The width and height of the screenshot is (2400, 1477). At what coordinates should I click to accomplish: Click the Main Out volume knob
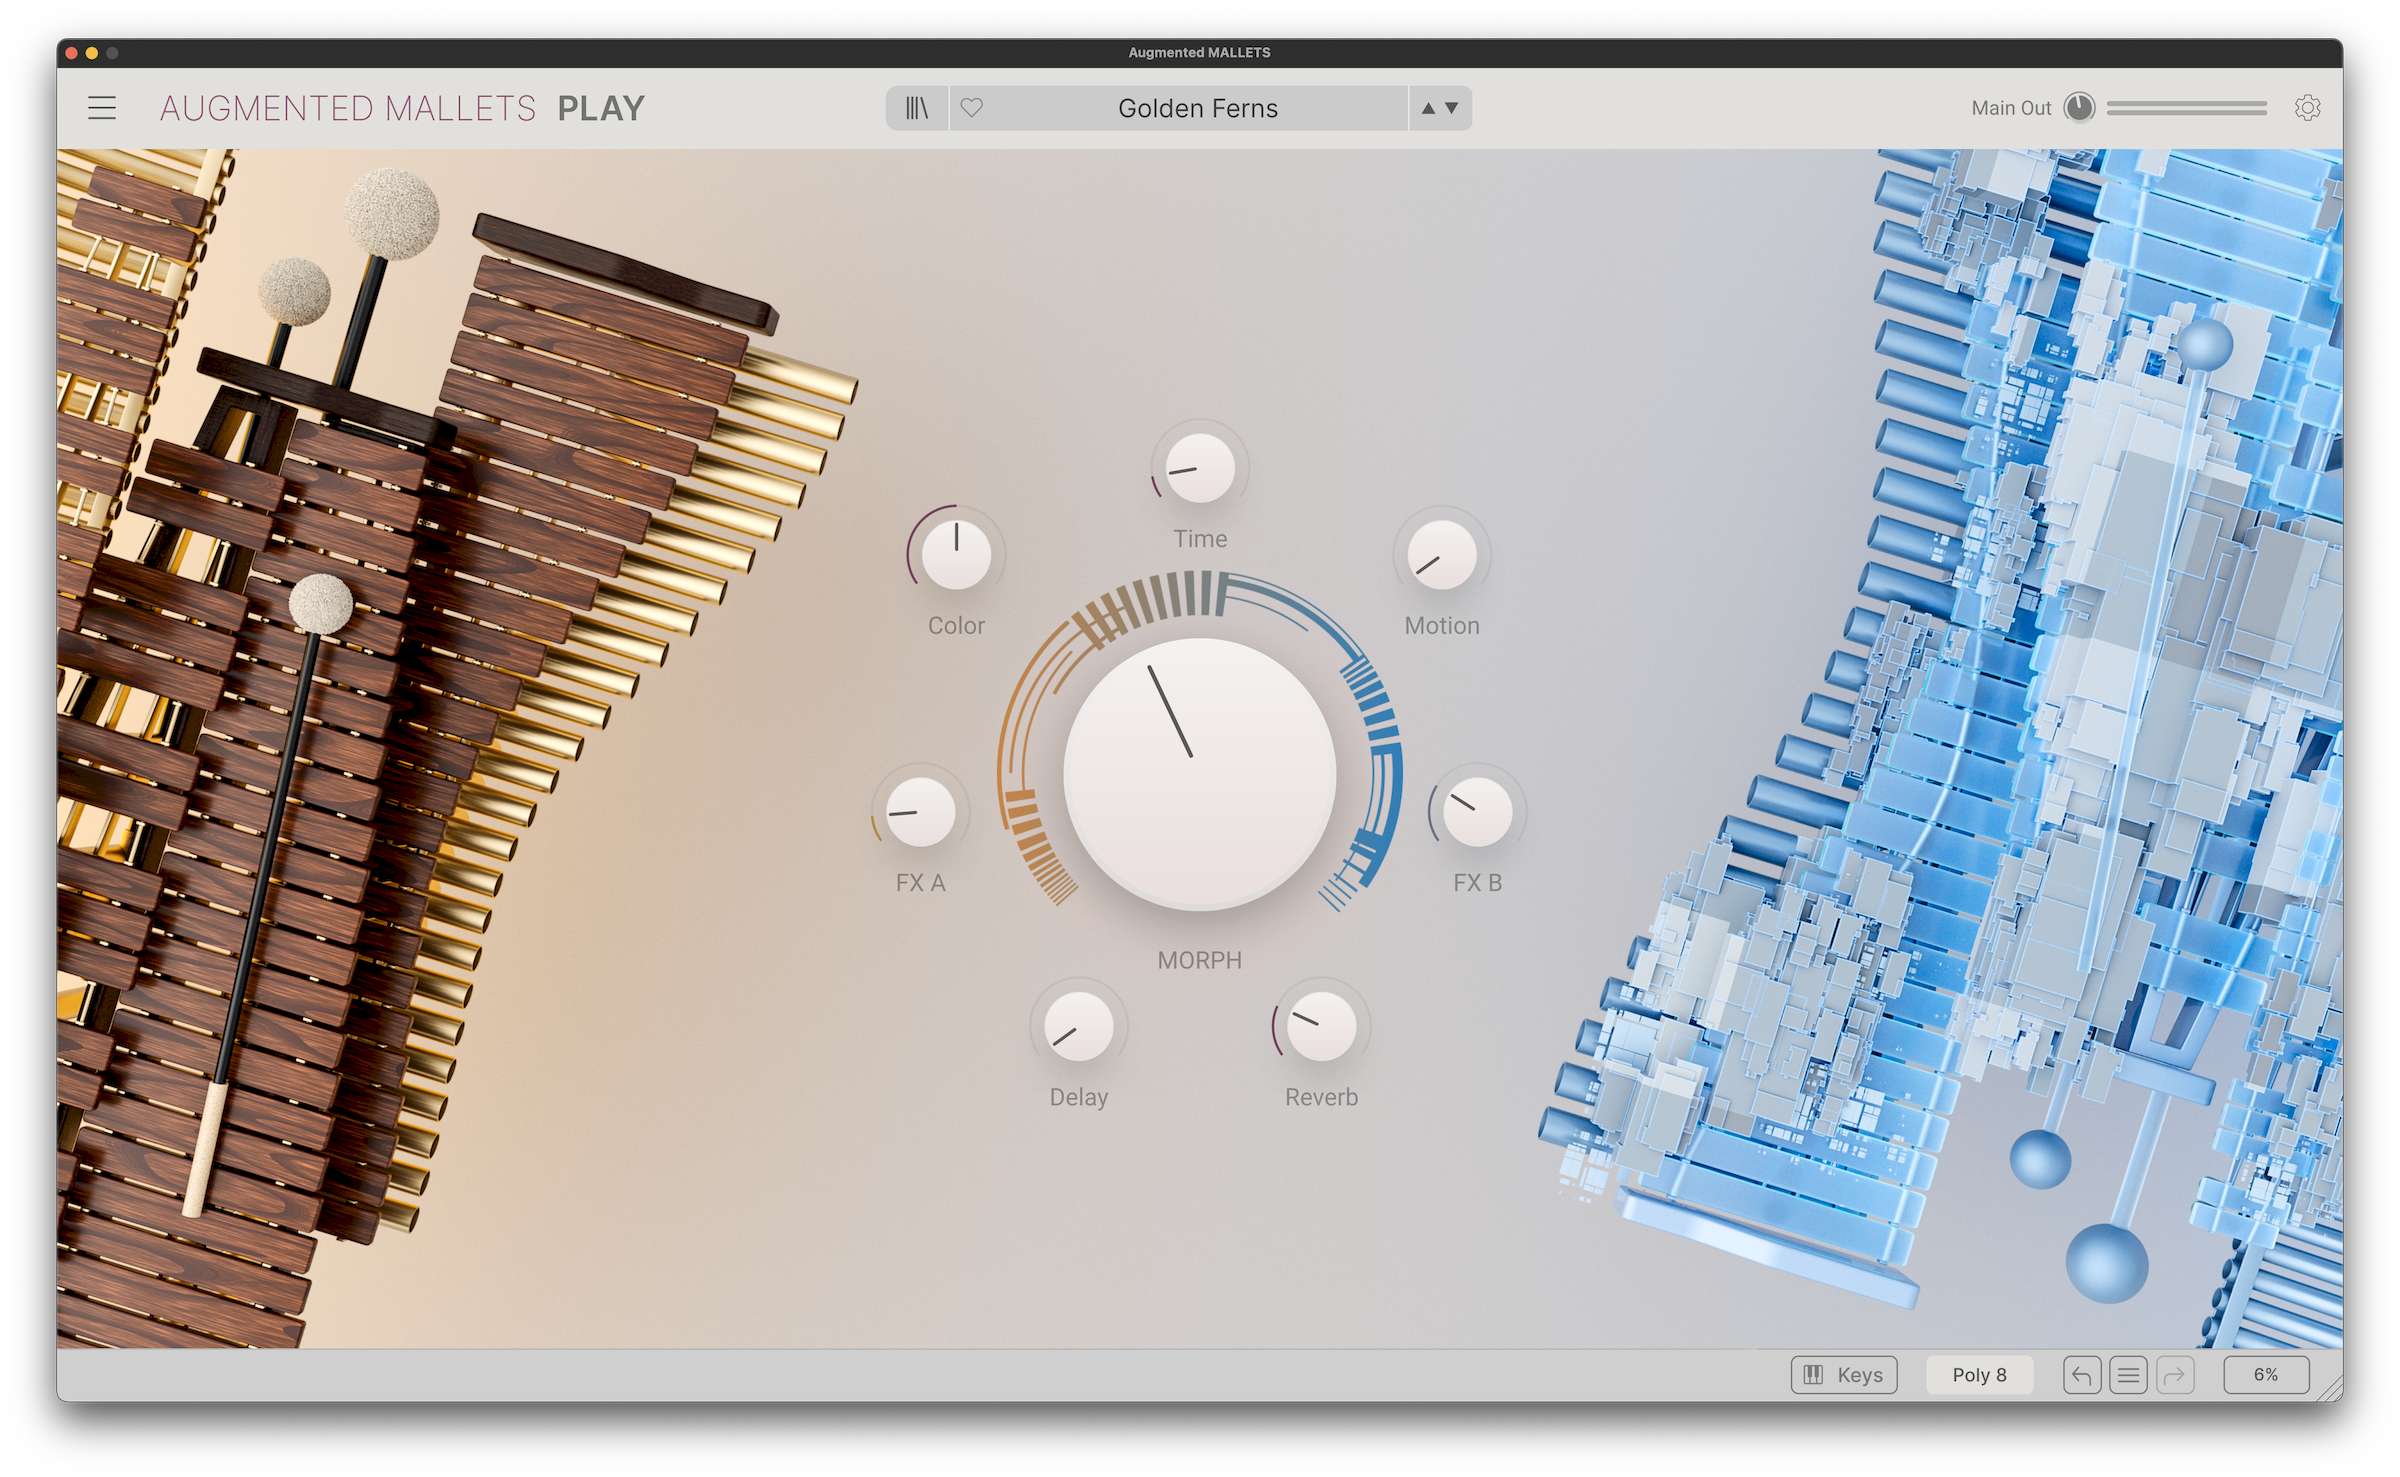[2079, 108]
